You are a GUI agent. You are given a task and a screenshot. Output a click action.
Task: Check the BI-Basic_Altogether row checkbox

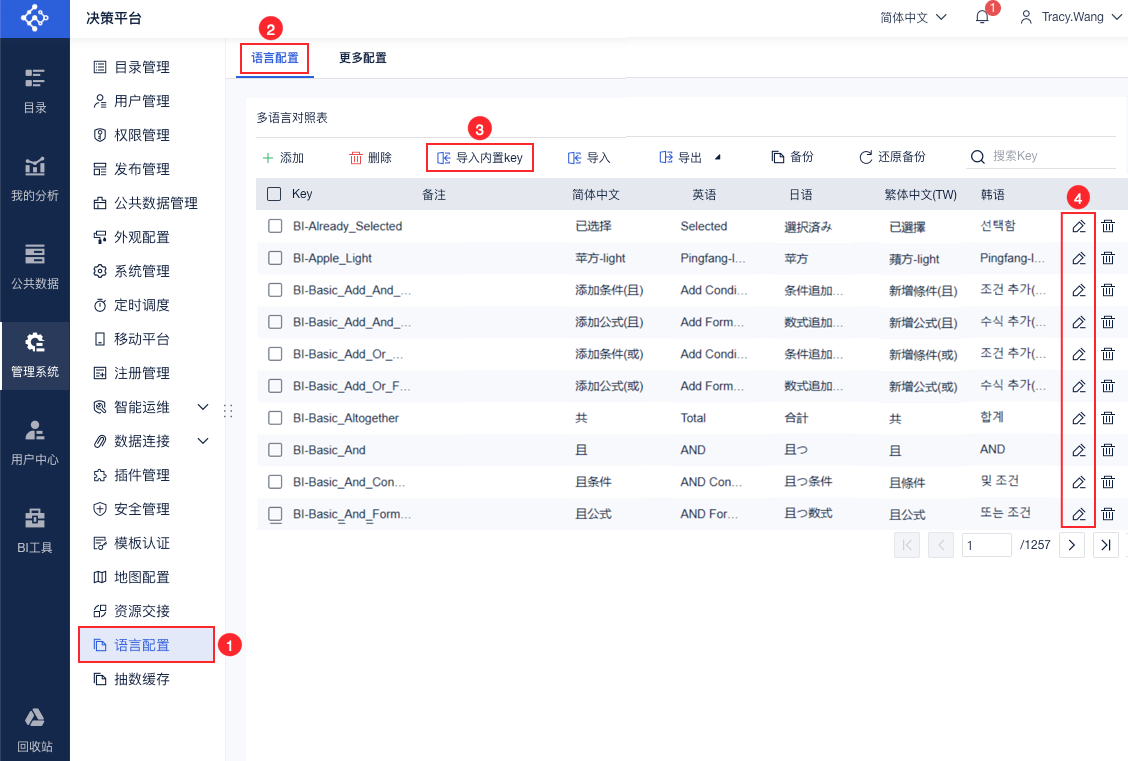[275, 418]
